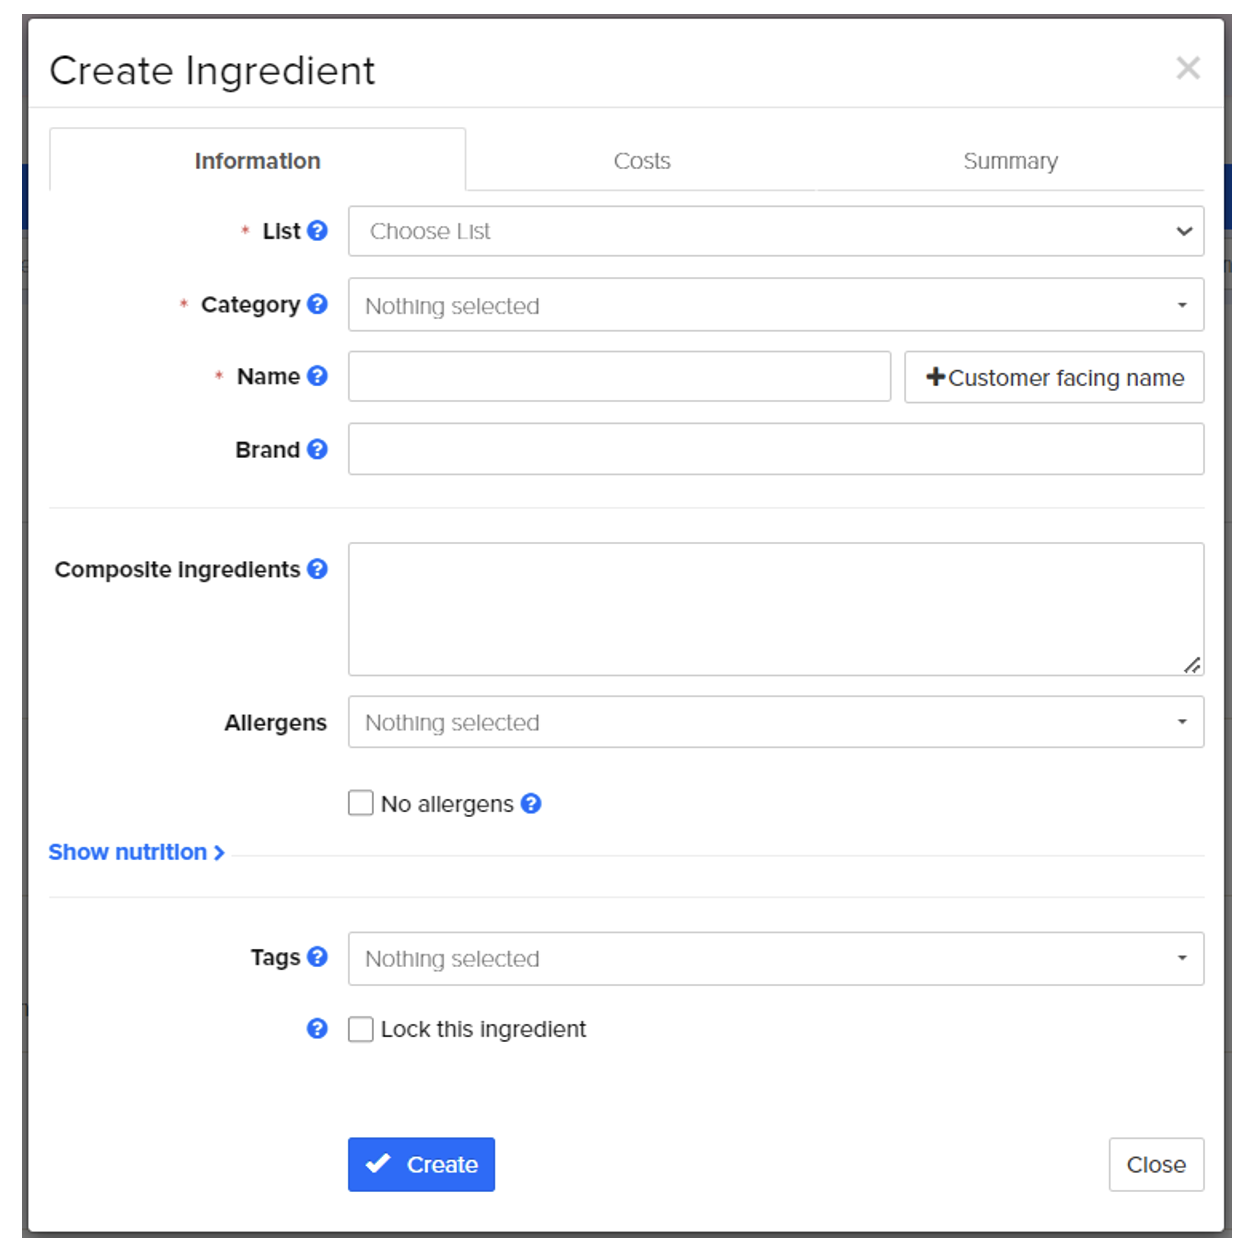
Task: Expand the Tags dropdown
Action: 776,959
